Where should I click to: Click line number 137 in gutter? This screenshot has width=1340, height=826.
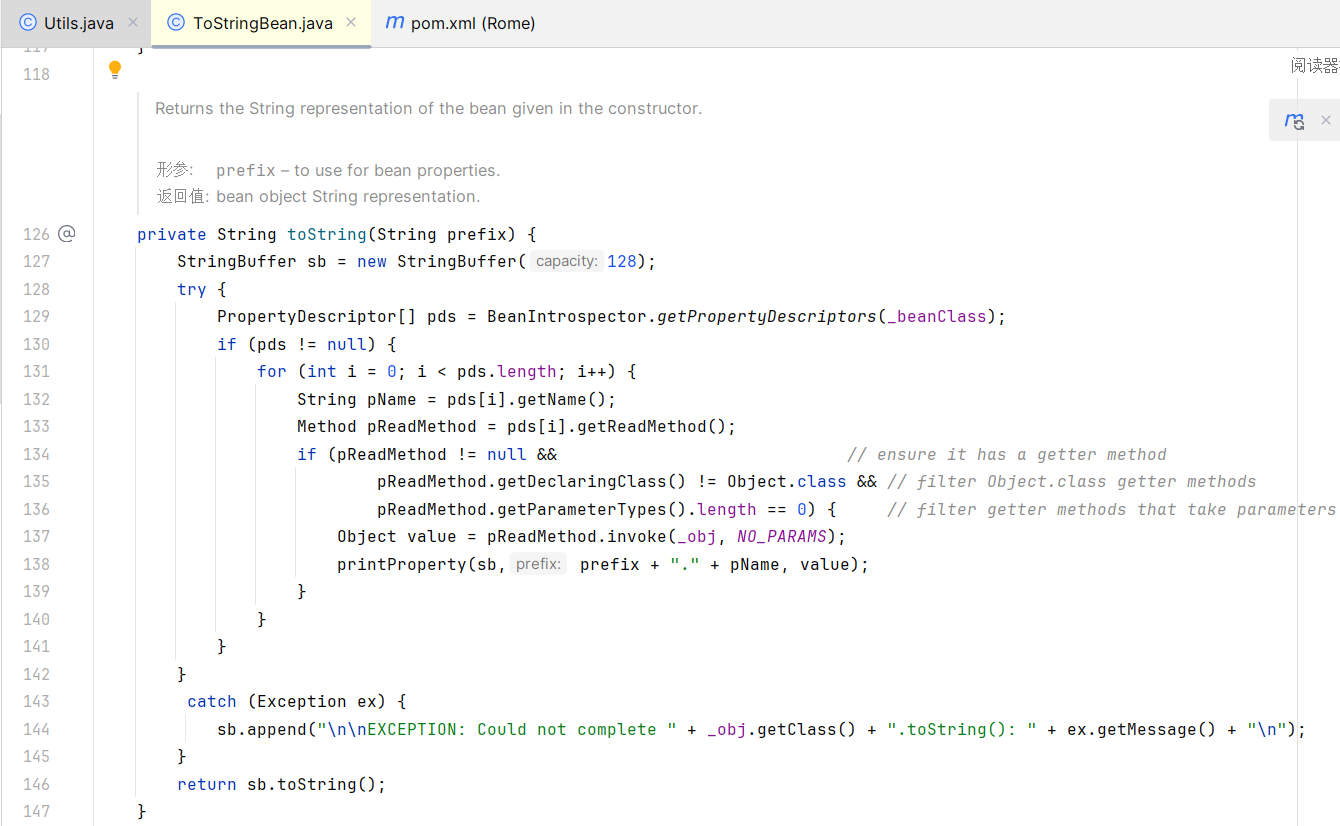point(36,536)
